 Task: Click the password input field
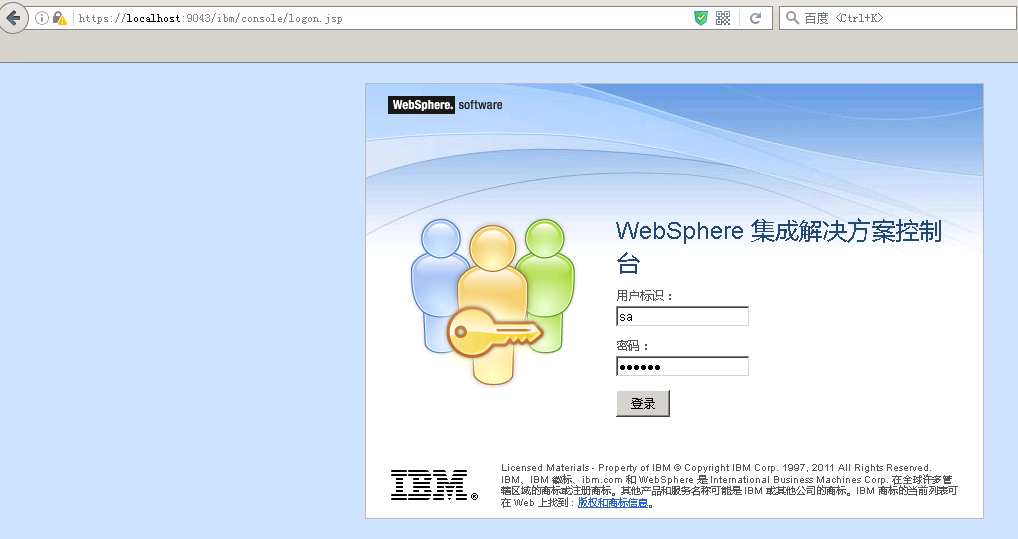pos(682,366)
